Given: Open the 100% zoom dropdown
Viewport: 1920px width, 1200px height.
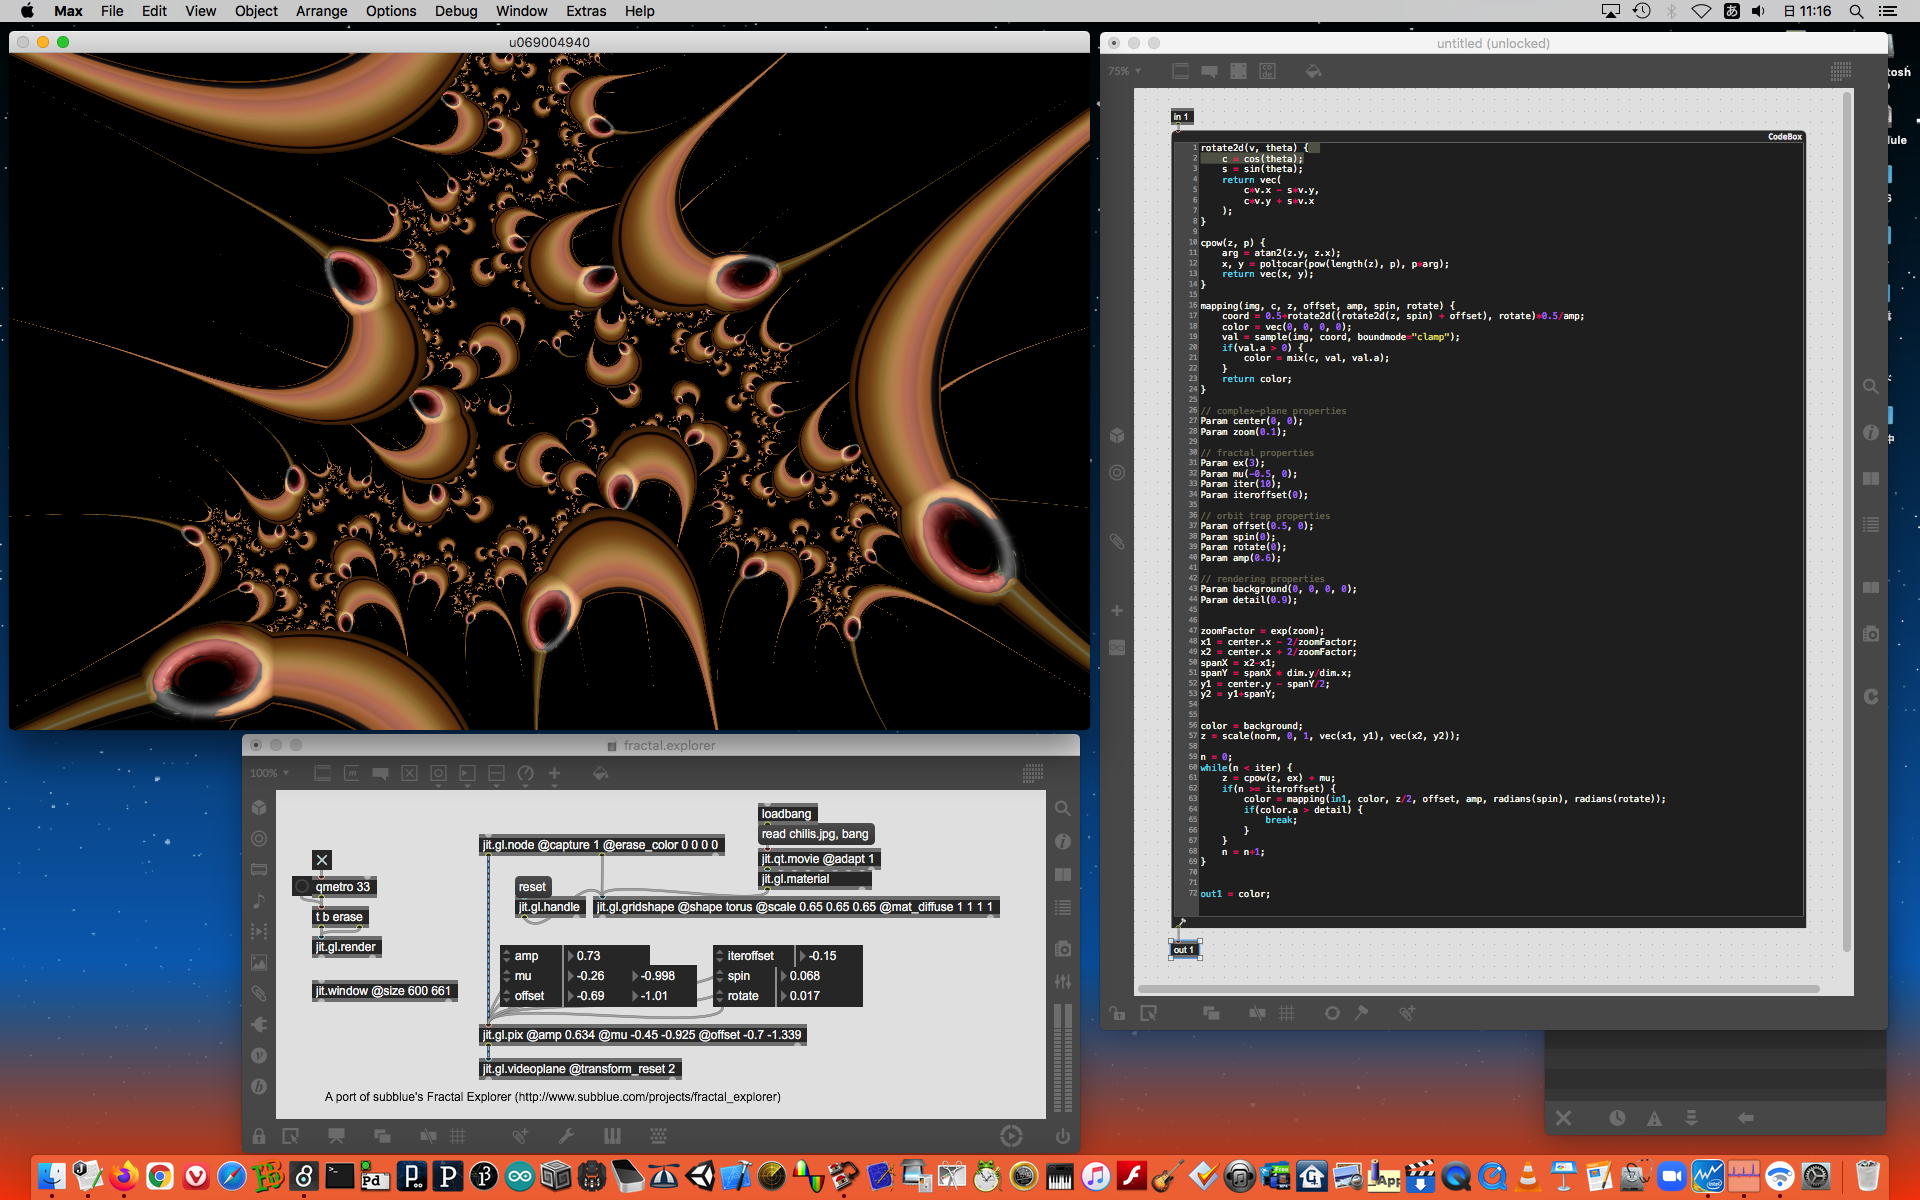Looking at the screenshot, I should point(269,773).
